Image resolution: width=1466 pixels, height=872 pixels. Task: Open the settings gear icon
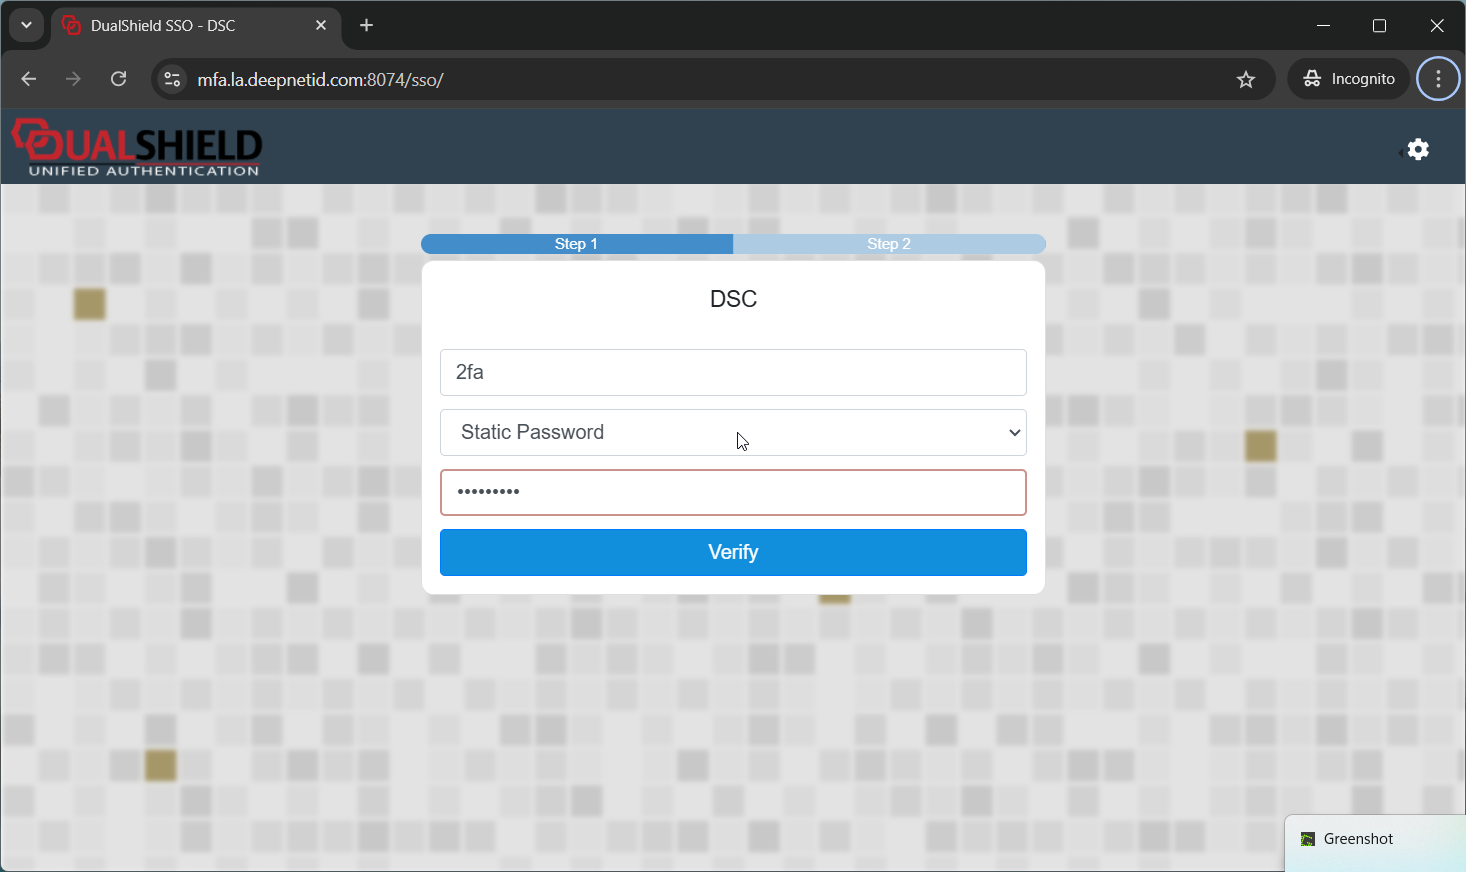click(x=1418, y=149)
